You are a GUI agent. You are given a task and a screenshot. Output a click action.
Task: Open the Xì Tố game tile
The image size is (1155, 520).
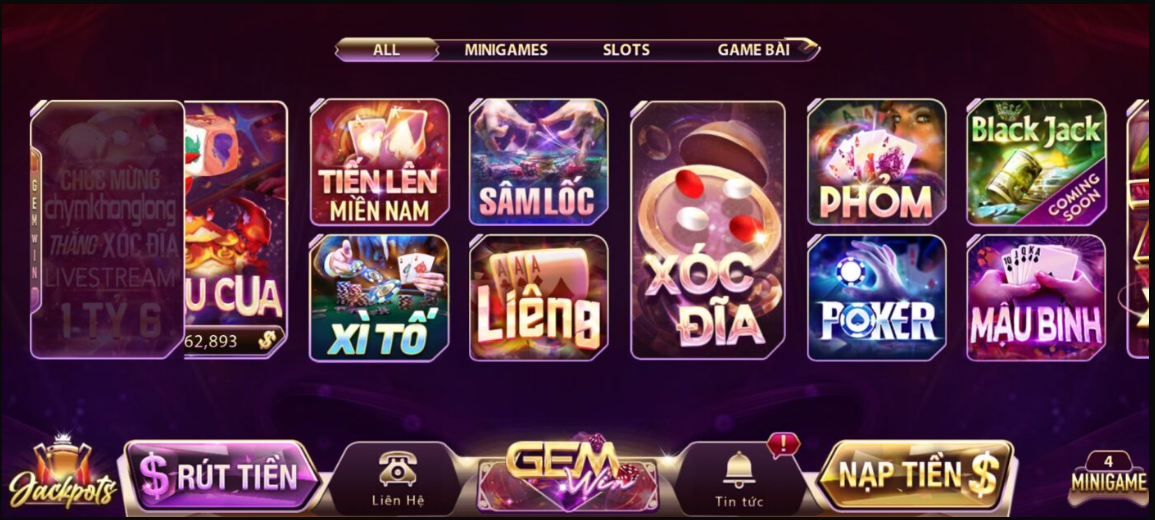click(380, 298)
